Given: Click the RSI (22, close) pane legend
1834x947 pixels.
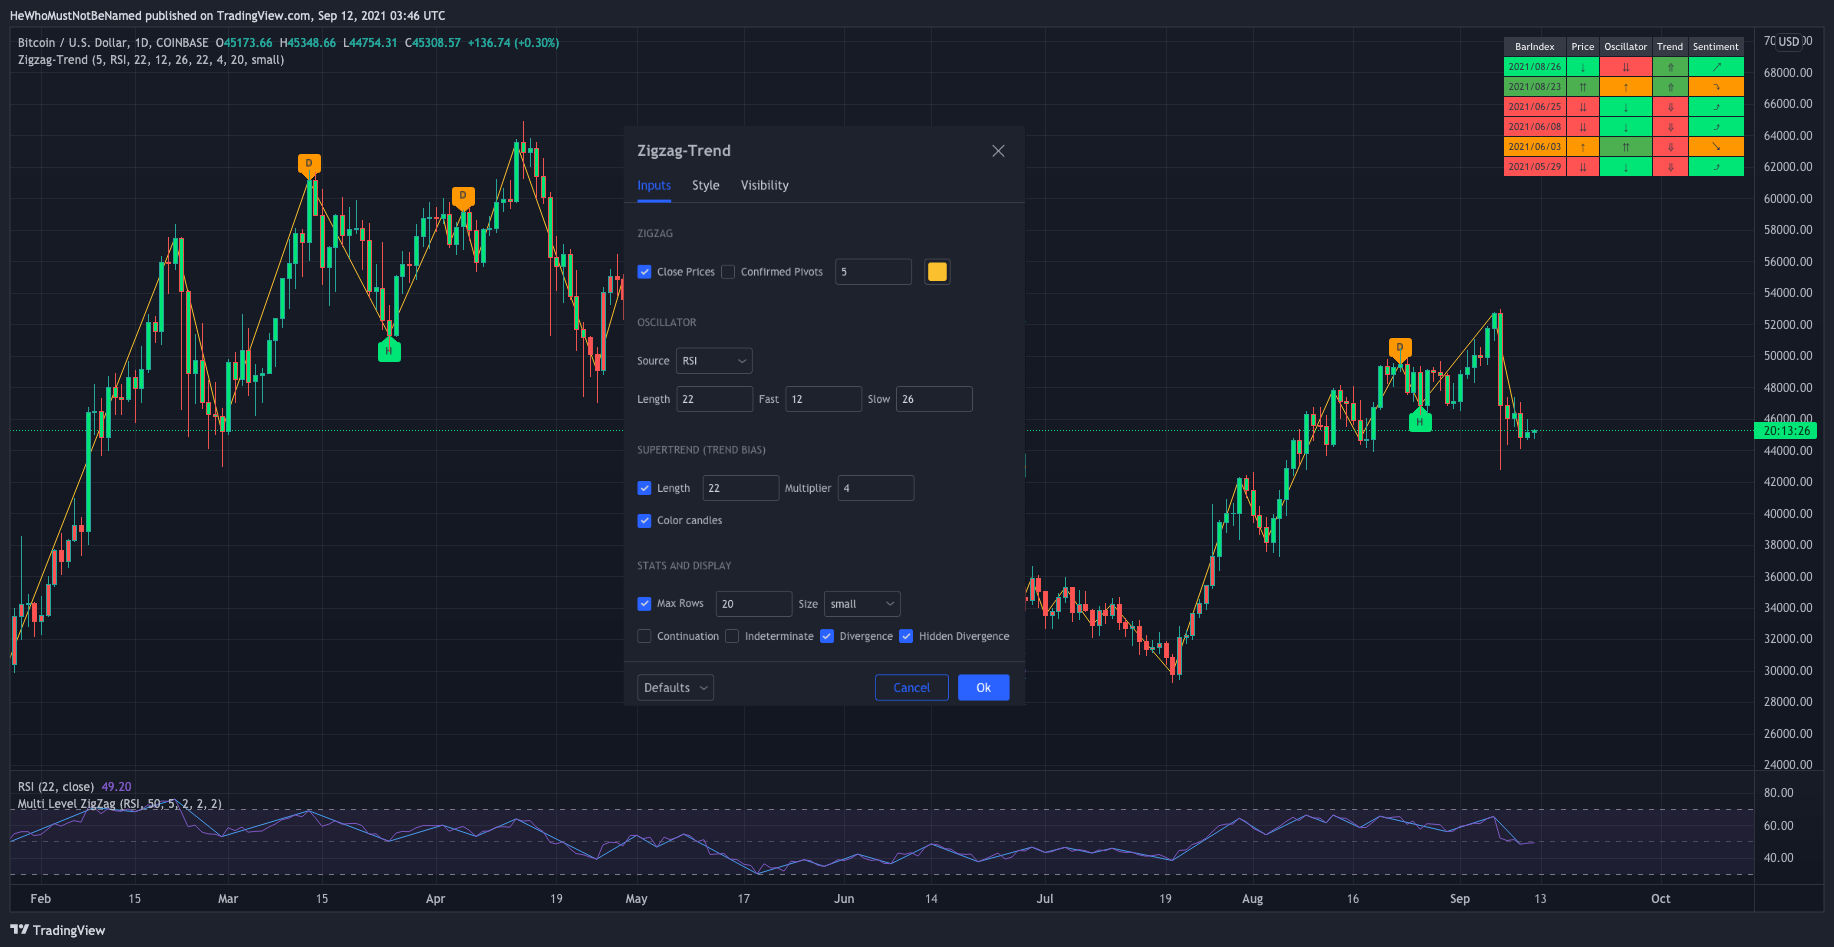Looking at the screenshot, I should (56, 787).
